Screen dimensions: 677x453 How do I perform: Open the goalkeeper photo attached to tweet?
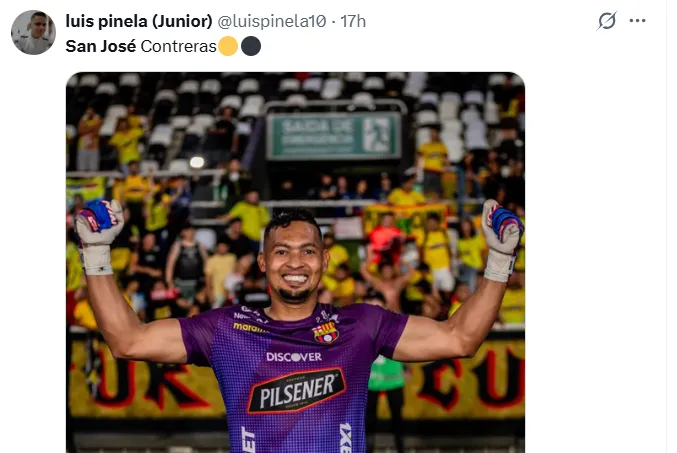pyautogui.click(x=295, y=262)
